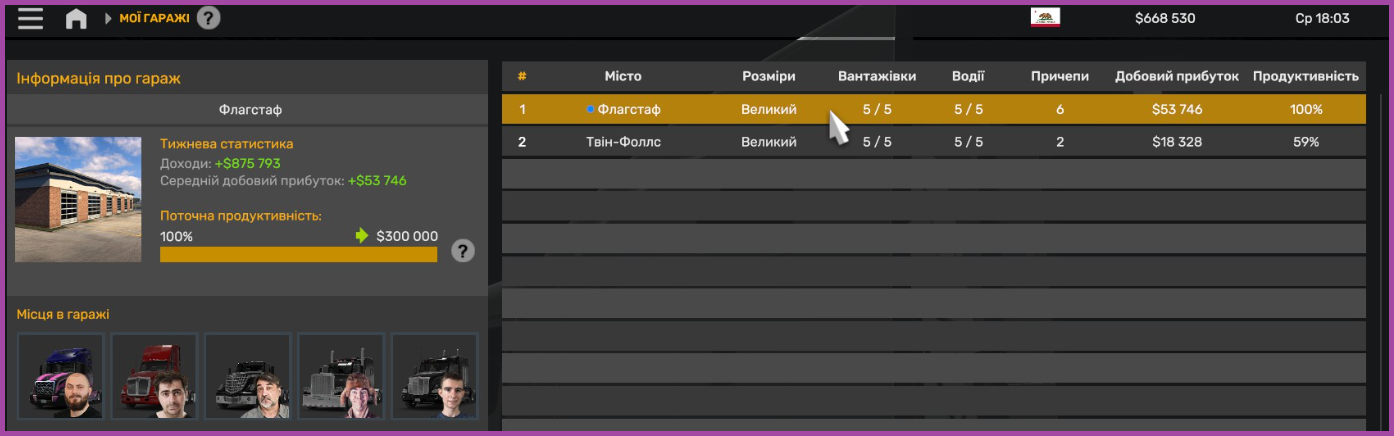Select the fourth driver slot with red-haired driver
This screenshot has width=1394, height=436.
pos(341,375)
